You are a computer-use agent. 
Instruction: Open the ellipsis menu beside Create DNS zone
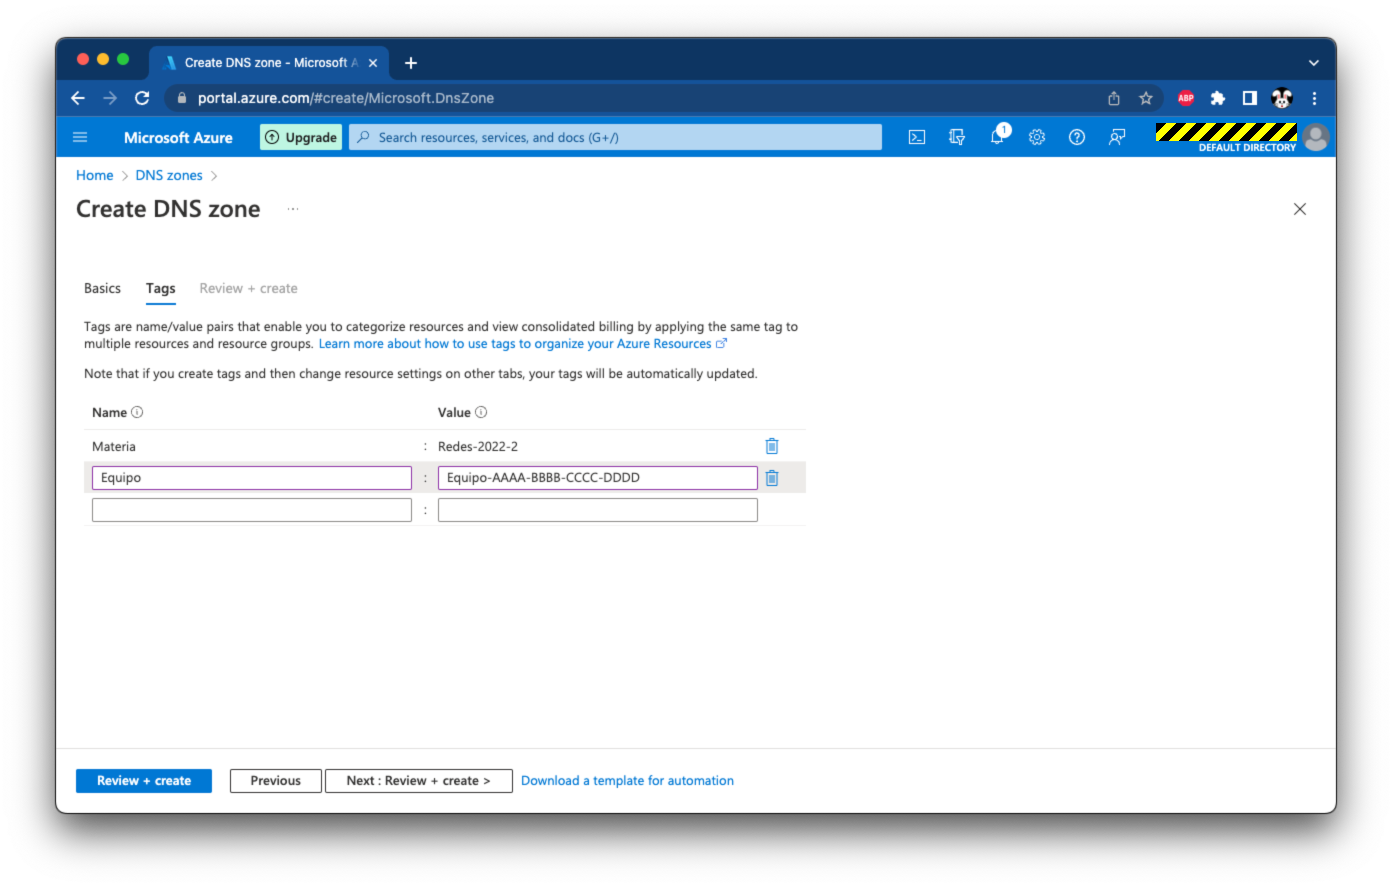293,209
